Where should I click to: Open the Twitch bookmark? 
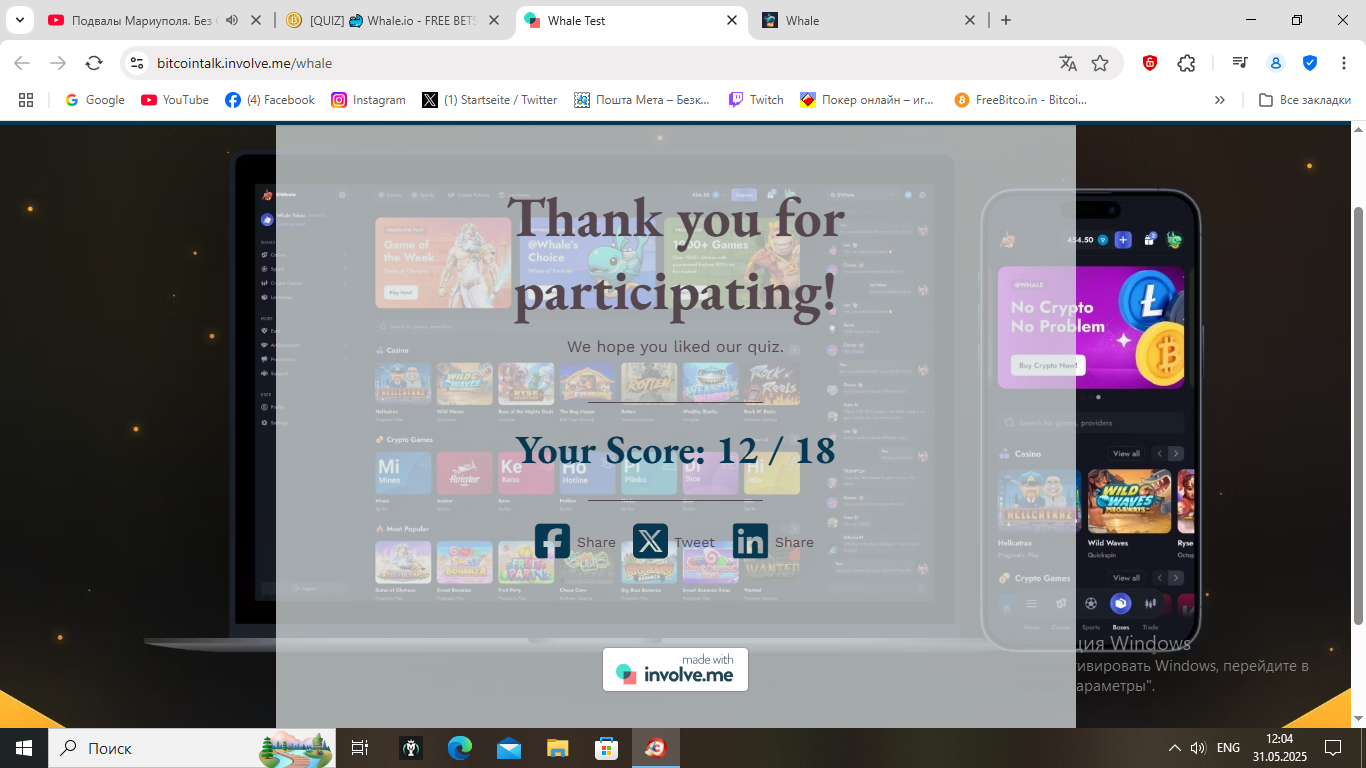(756, 100)
